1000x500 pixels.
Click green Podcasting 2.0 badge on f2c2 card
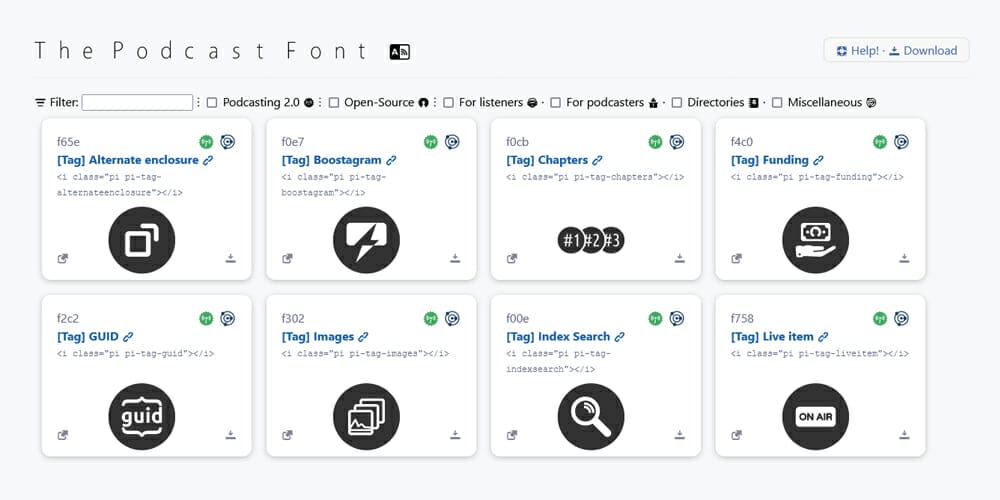206,318
